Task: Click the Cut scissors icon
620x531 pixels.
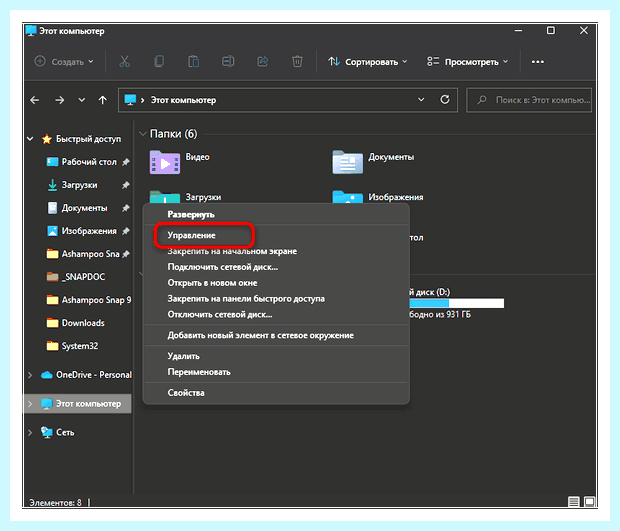Action: point(124,62)
